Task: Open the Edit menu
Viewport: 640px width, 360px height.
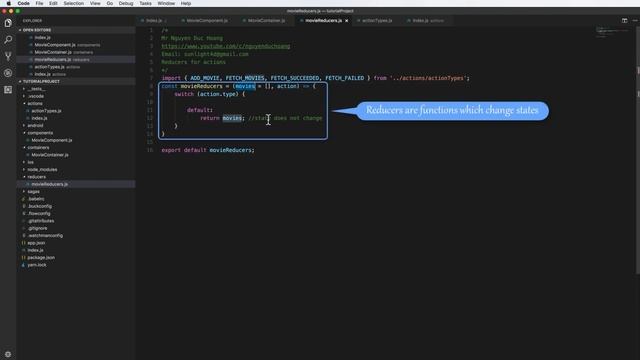Action: coord(53,3)
